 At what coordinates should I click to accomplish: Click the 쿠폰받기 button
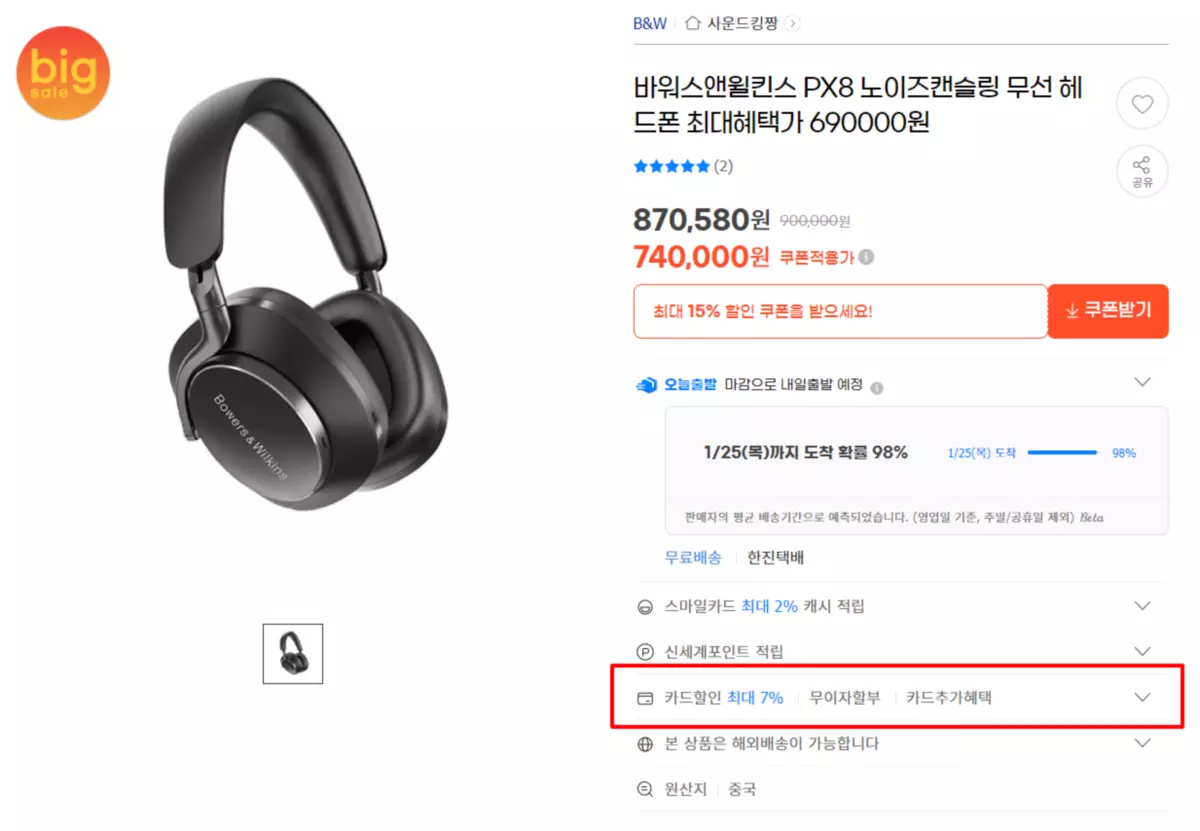[x=1108, y=311]
